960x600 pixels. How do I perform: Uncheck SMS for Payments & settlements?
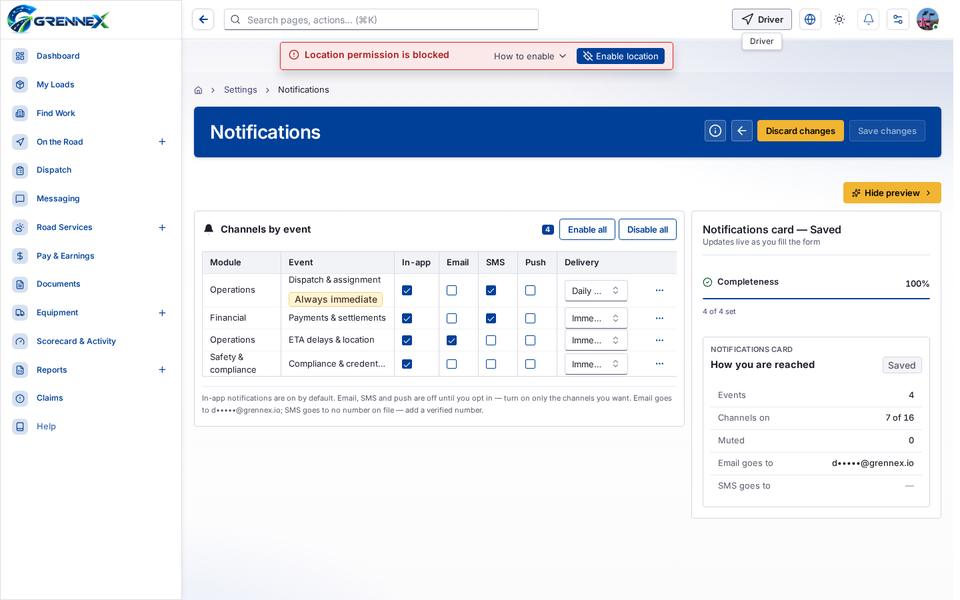coord(491,318)
